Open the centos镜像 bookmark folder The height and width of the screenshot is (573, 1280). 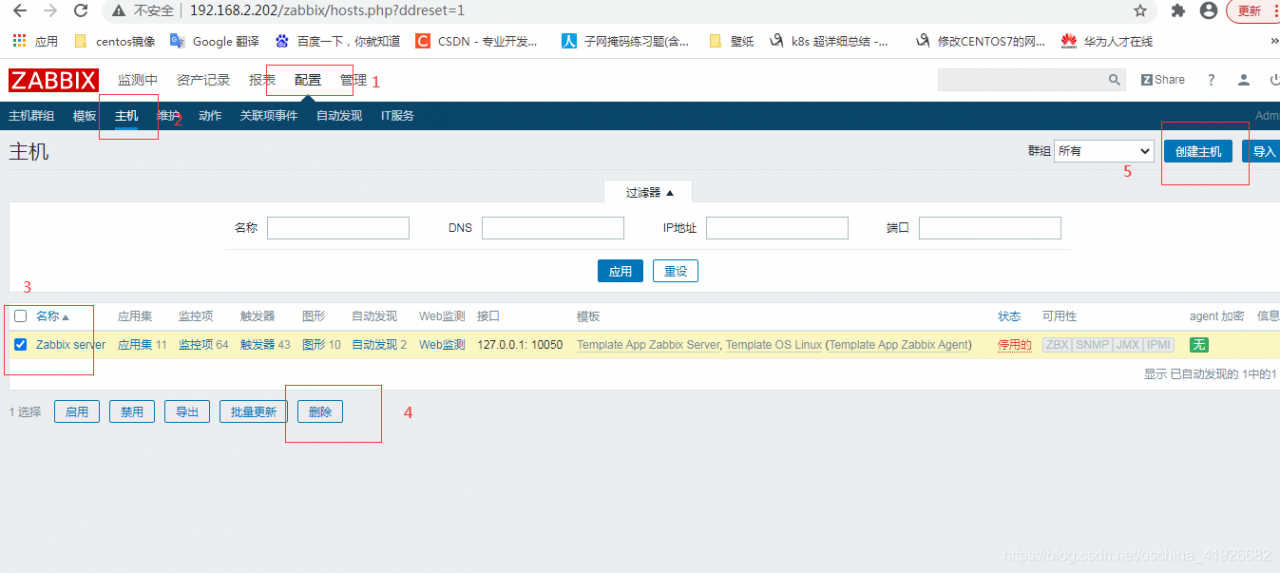coord(114,41)
